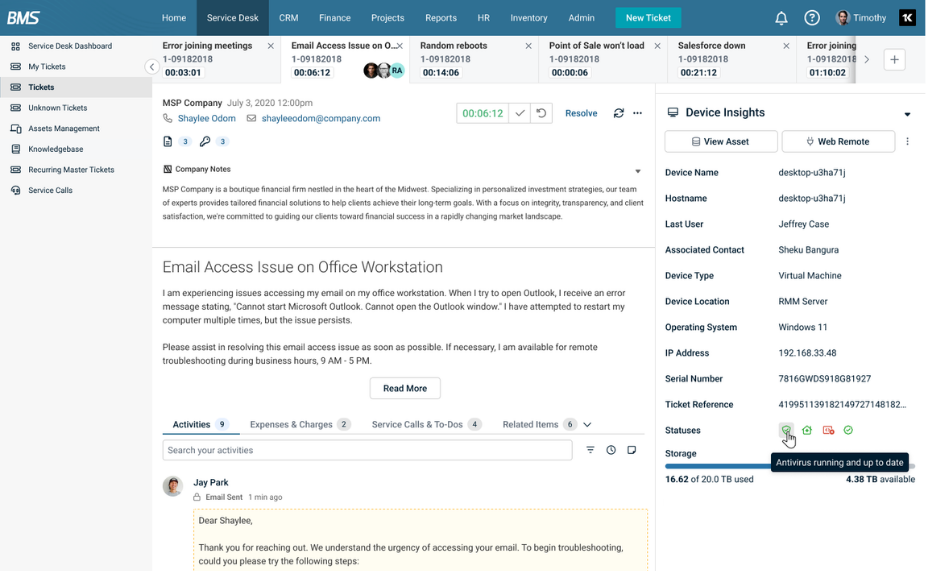Image resolution: width=927 pixels, height=571 pixels.
Task: Open the Finance menu
Action: pyautogui.click(x=335, y=18)
